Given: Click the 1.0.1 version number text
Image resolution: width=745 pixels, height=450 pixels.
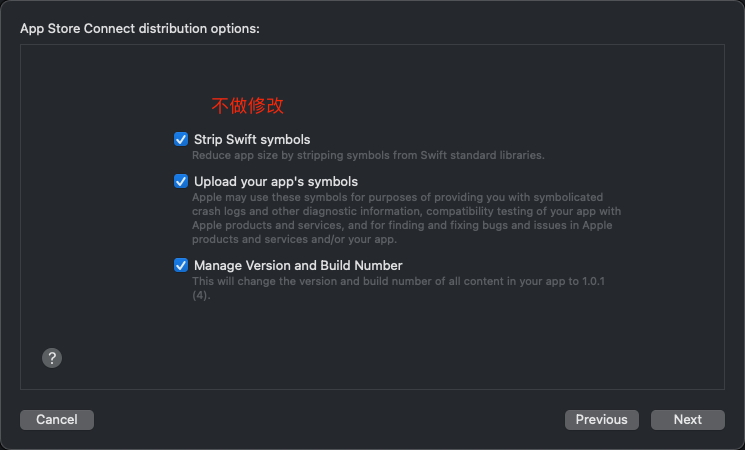Looking at the screenshot, I should [593, 281].
